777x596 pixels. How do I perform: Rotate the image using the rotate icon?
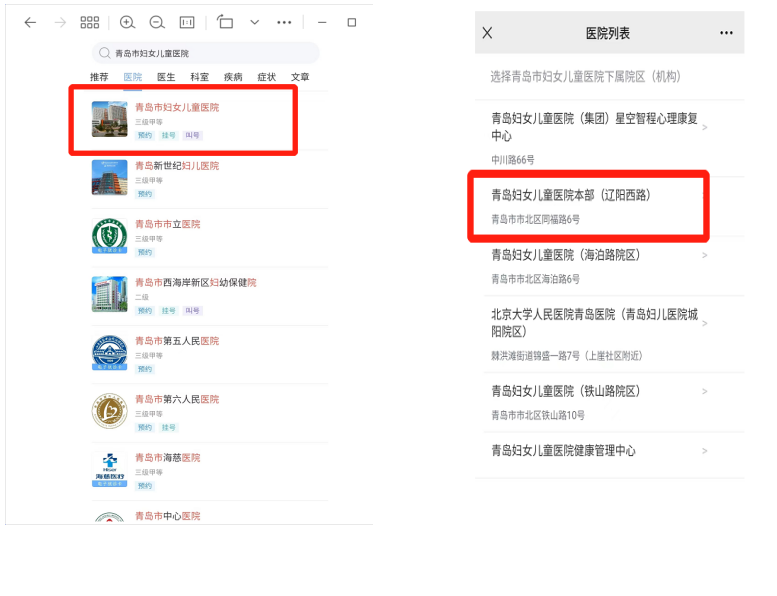225,22
